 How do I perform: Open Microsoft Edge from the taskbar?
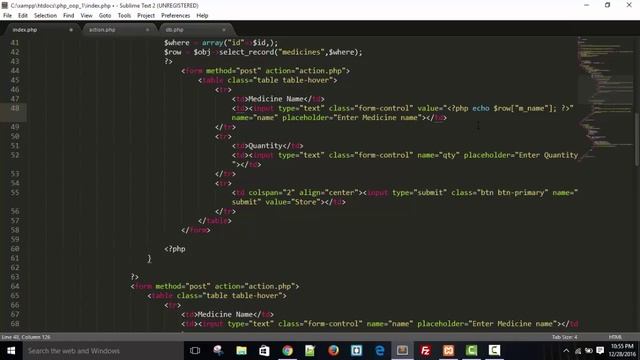click(x=380, y=351)
